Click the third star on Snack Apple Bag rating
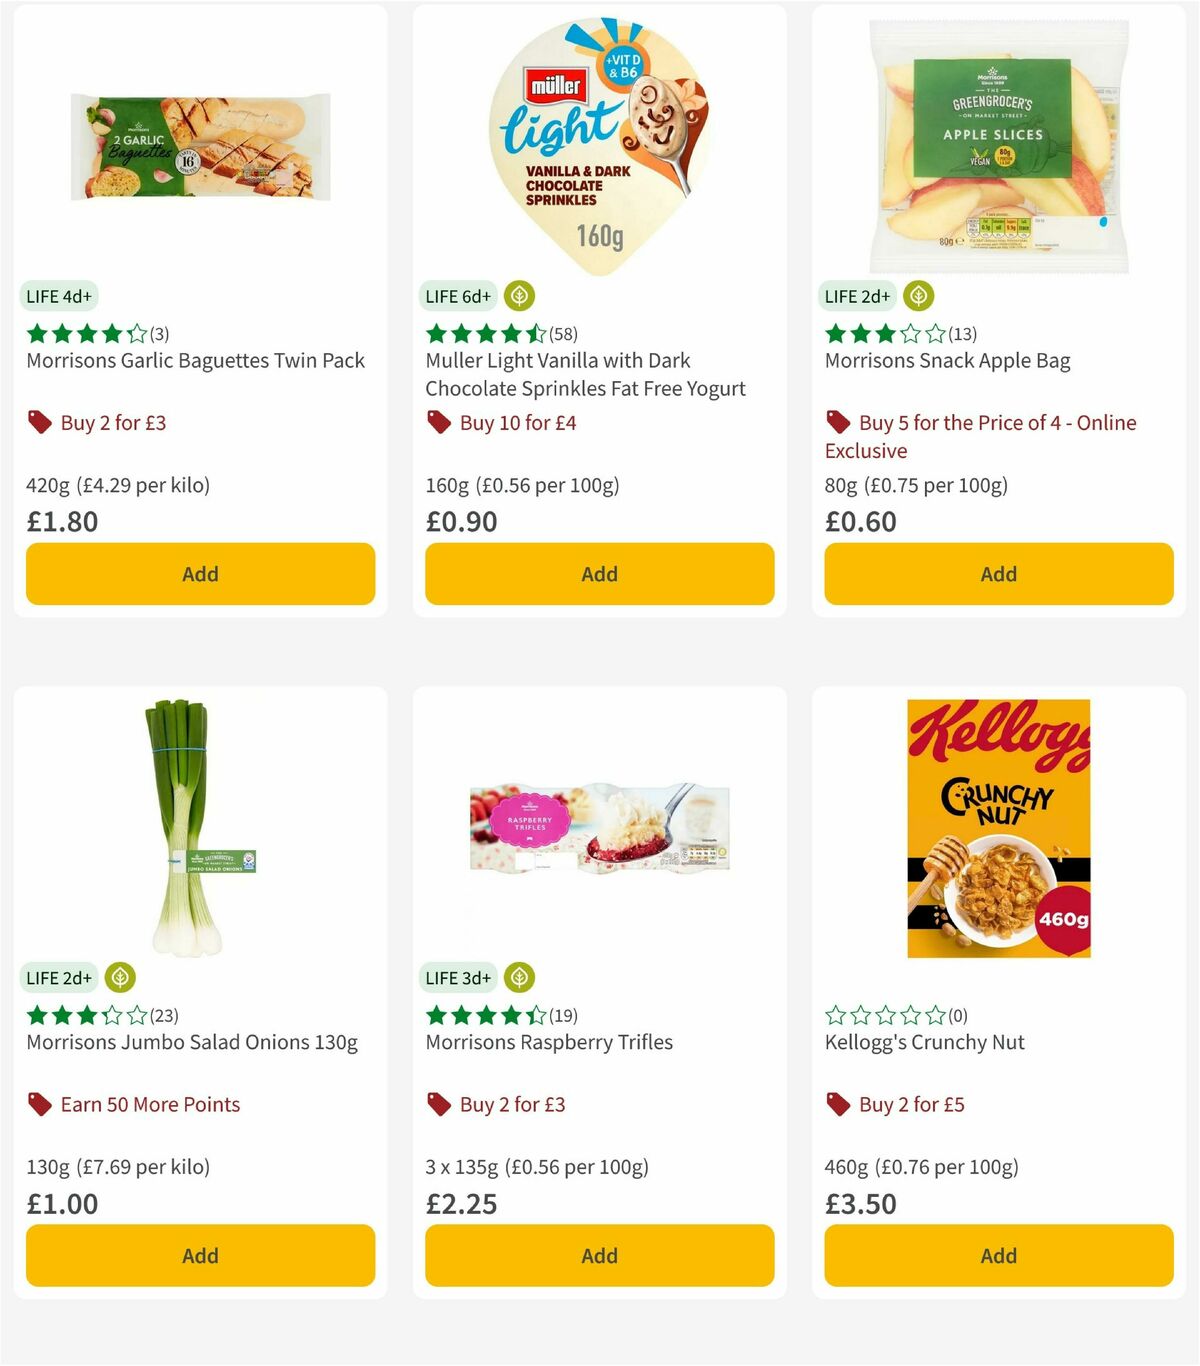1200x1366 pixels. (x=887, y=334)
